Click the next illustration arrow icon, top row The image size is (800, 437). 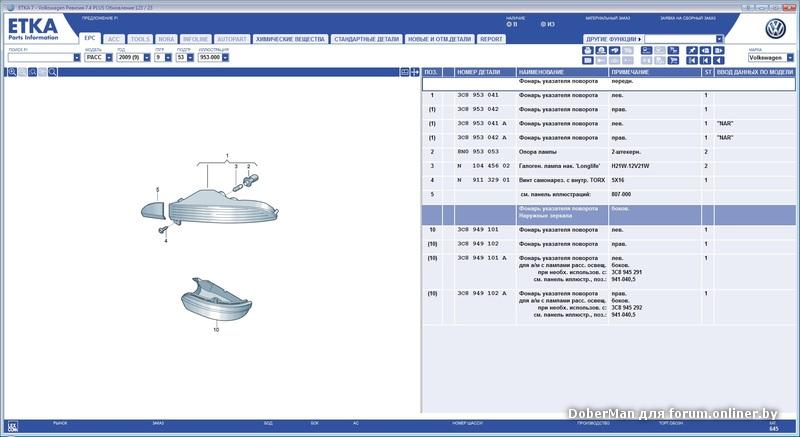pyautogui.click(x=718, y=50)
